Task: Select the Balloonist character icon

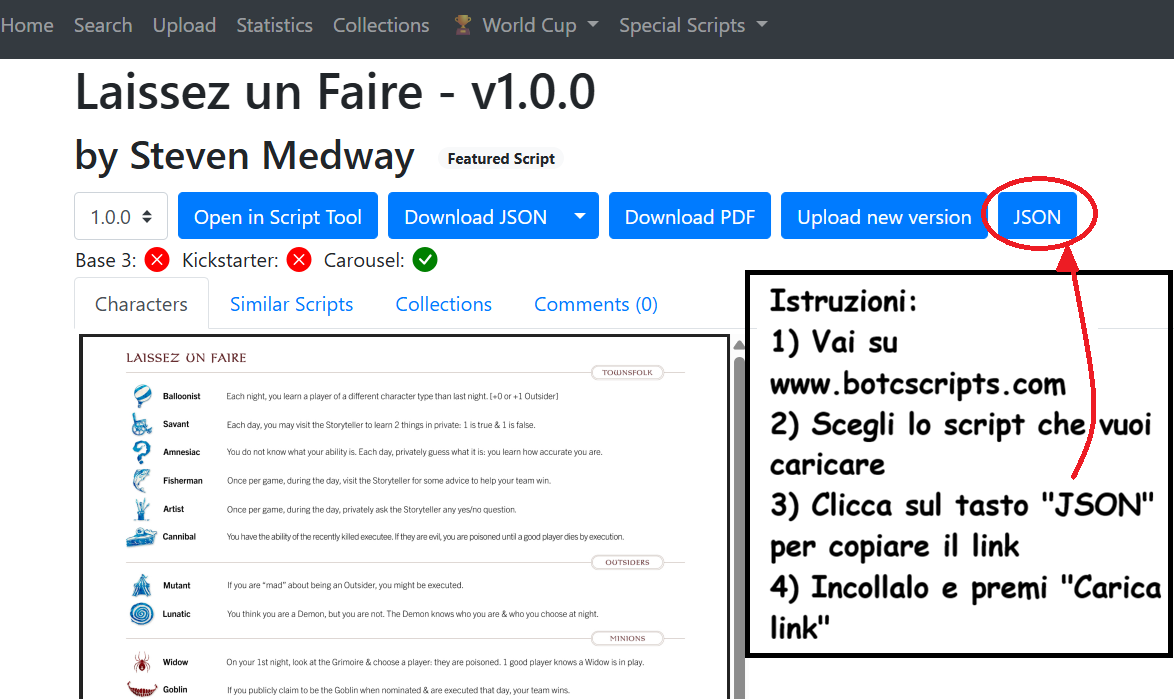Action: (141, 395)
